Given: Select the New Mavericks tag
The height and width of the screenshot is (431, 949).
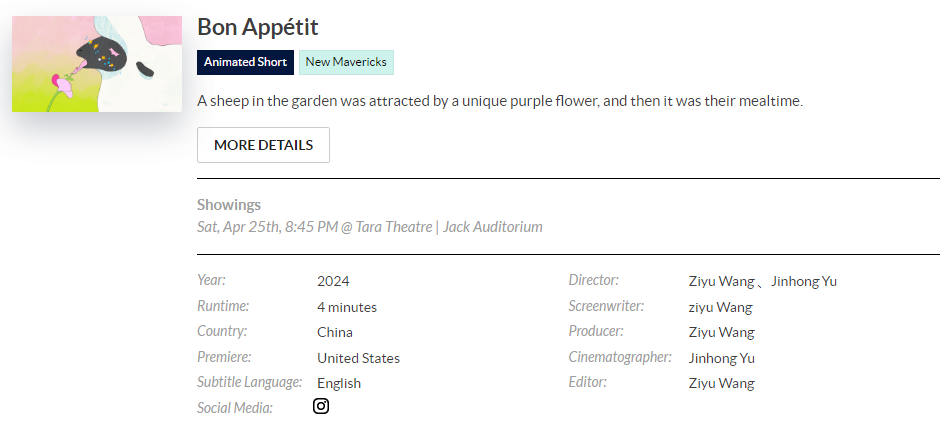Looking at the screenshot, I should click(346, 62).
